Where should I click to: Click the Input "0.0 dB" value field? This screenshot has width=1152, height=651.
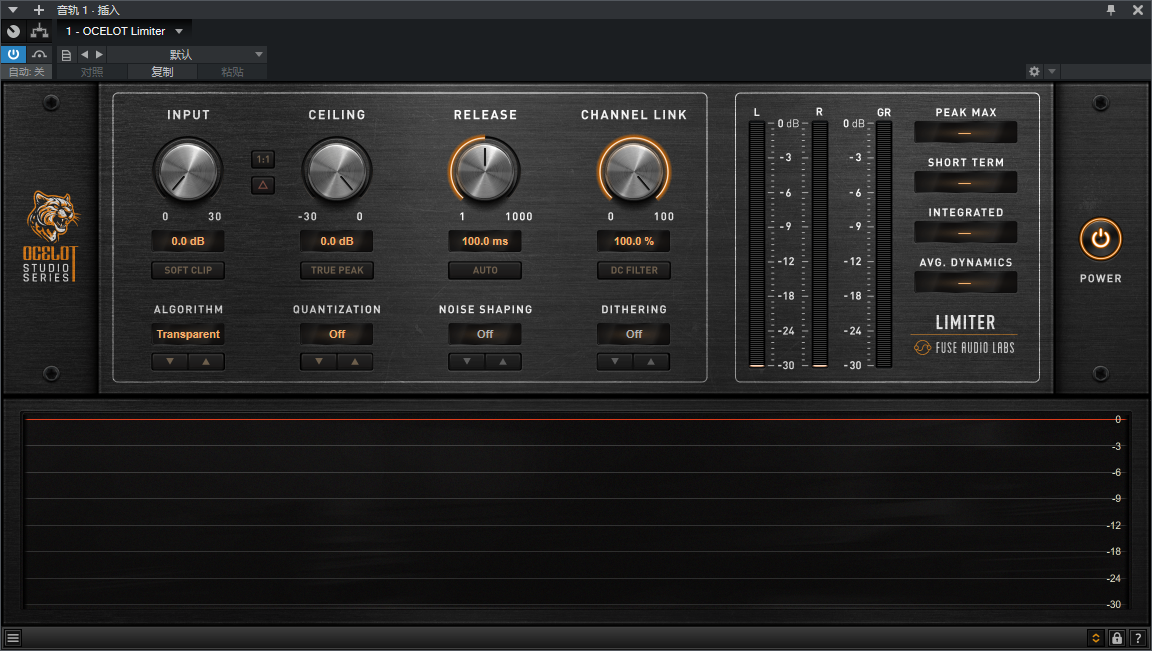click(188, 241)
